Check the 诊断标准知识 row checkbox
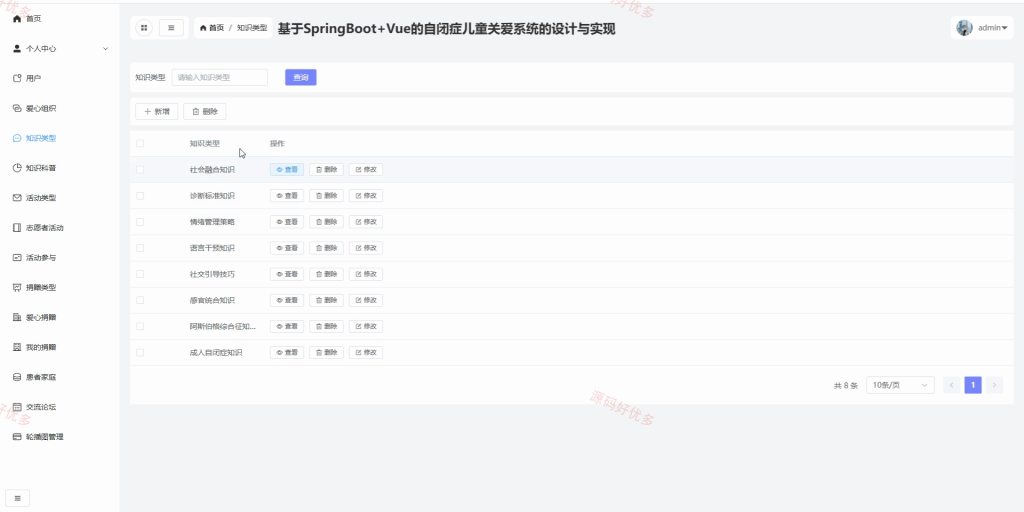Viewport: 1024px width, 512px height. (x=140, y=196)
